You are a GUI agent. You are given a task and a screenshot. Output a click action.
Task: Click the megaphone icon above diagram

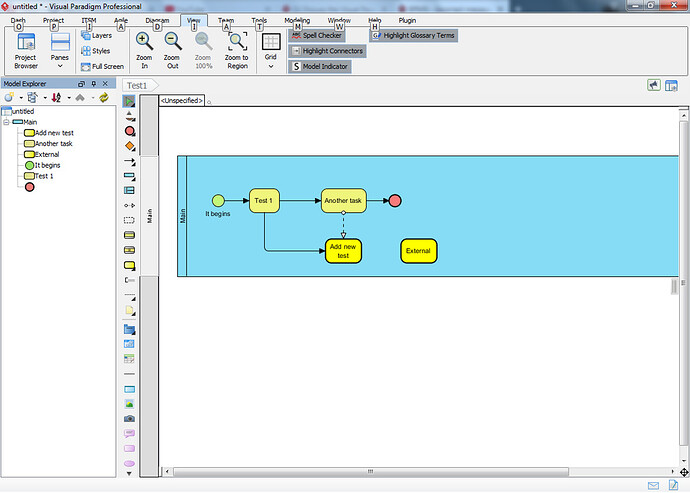[x=654, y=86]
